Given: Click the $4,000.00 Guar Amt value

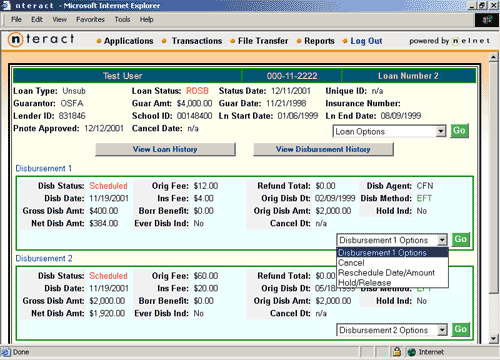Looking at the screenshot, I should click(194, 103).
